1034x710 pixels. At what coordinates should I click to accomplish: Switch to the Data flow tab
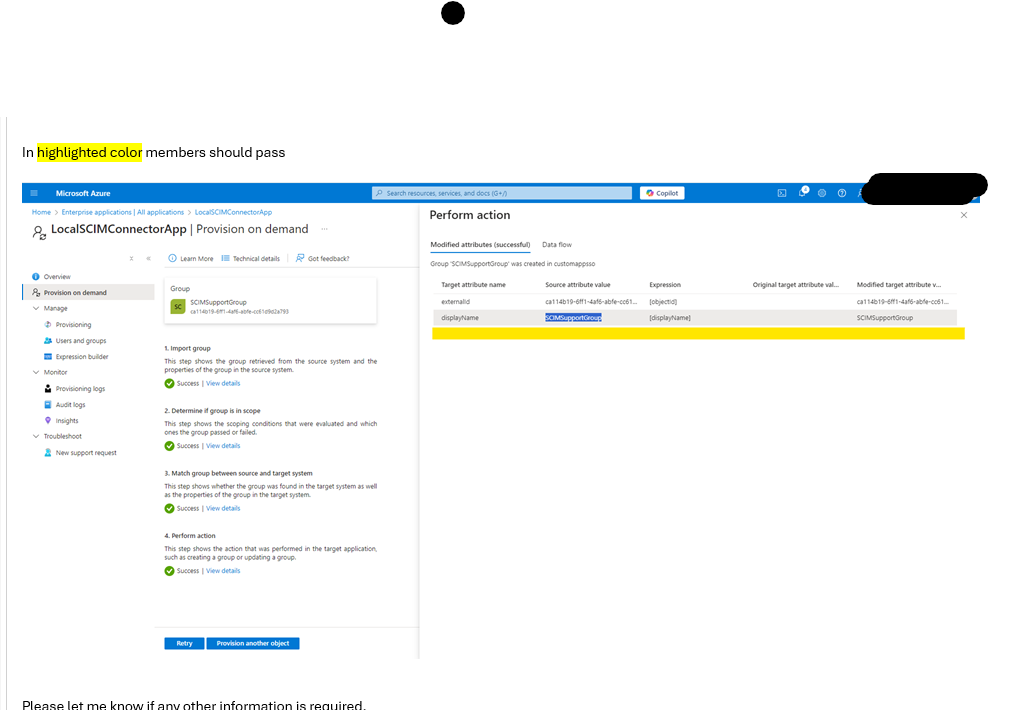click(557, 245)
